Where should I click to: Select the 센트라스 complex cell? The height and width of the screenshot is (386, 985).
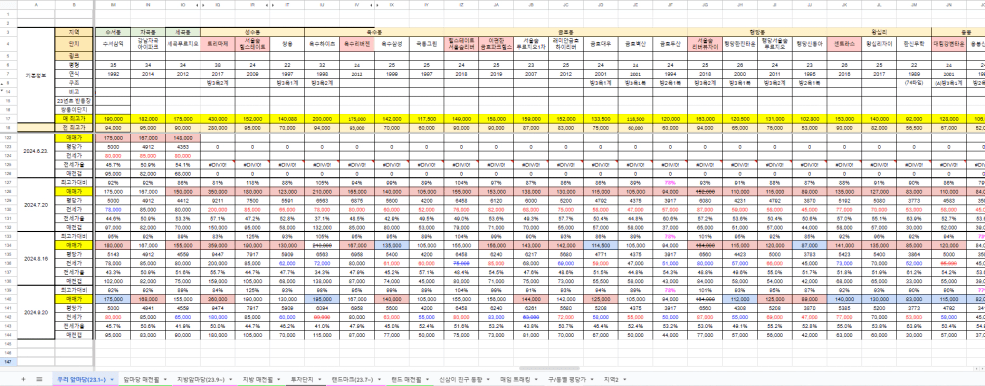[x=844, y=44]
